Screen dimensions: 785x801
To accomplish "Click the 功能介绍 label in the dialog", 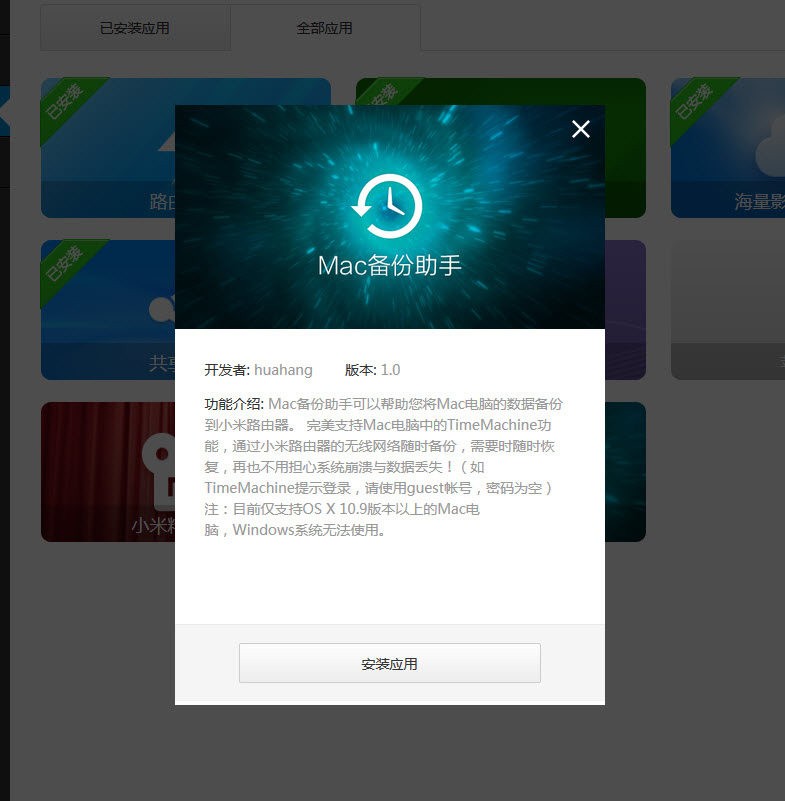I will 234,404.
